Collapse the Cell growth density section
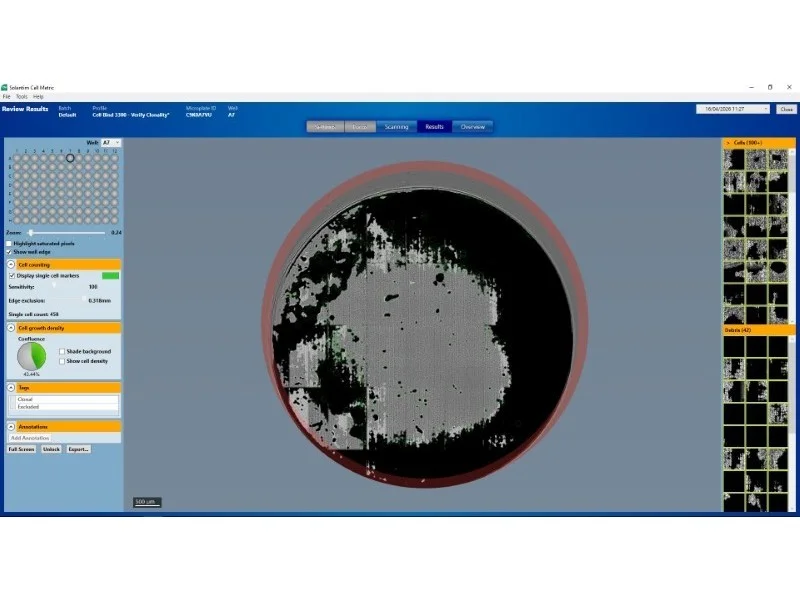The height and width of the screenshot is (600, 800). coord(11,328)
